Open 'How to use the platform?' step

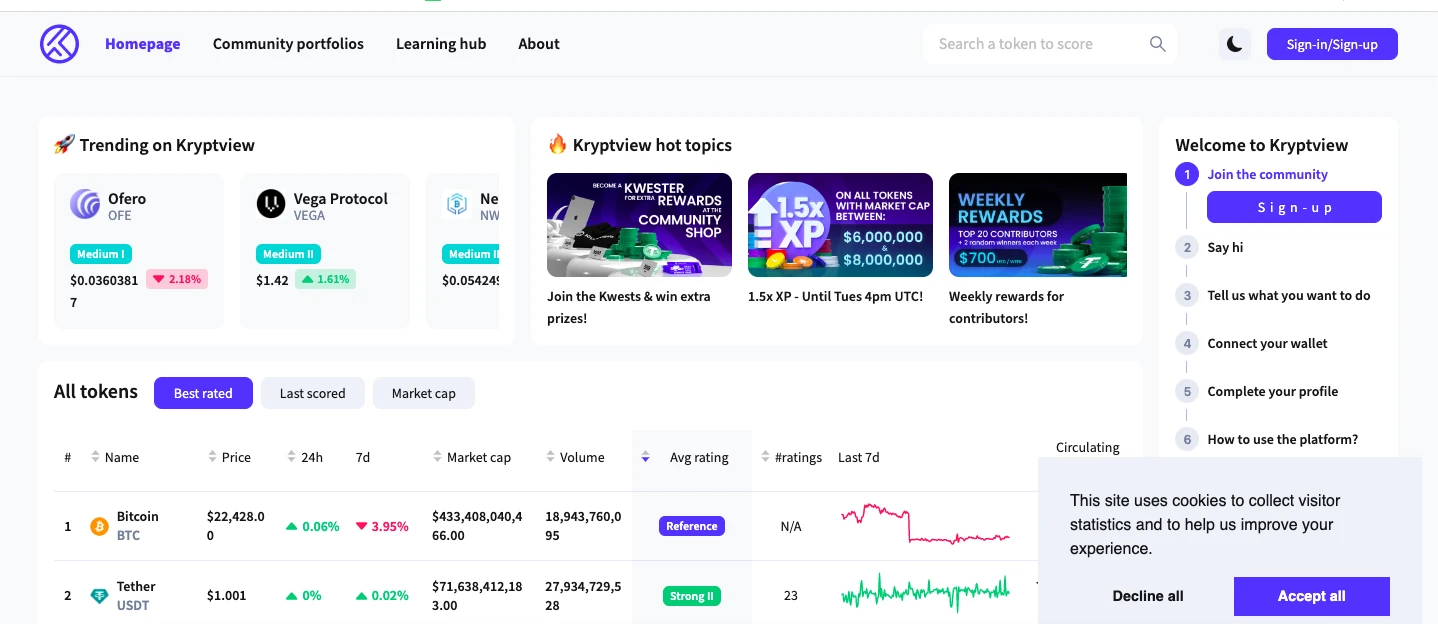[x=1283, y=439]
